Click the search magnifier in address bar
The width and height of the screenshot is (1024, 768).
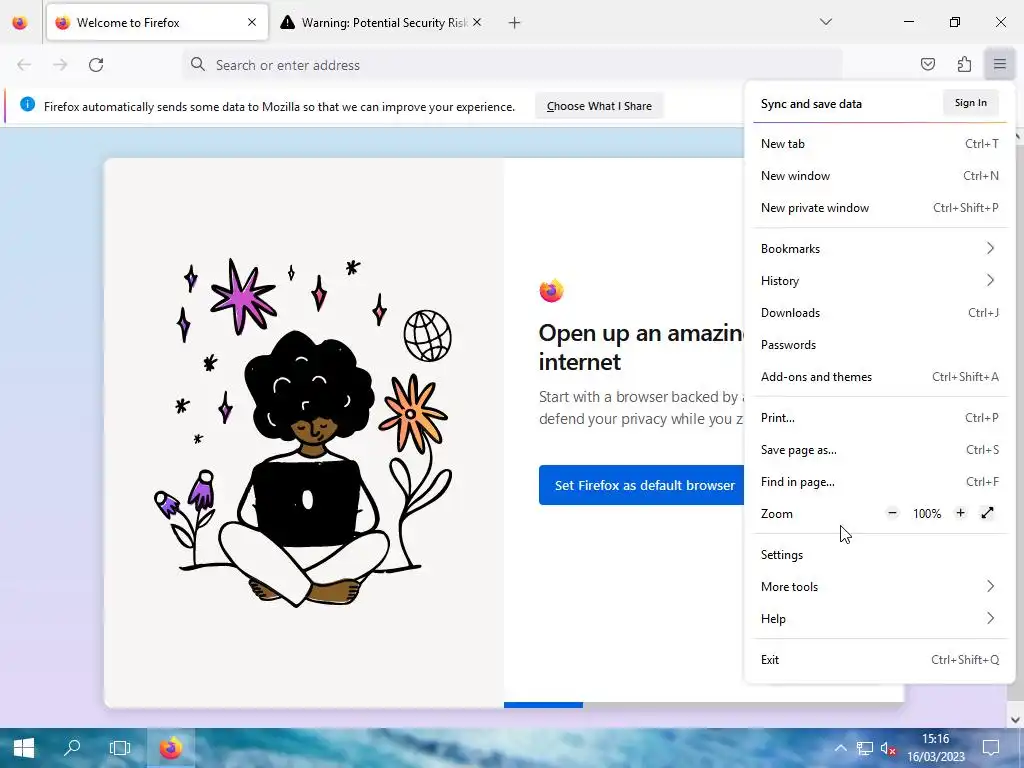(x=198, y=64)
